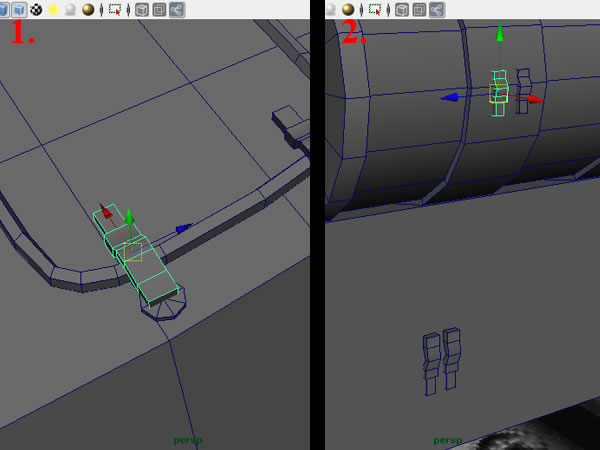Toggle X-Ray Active Components icon in left viewport

point(159,10)
